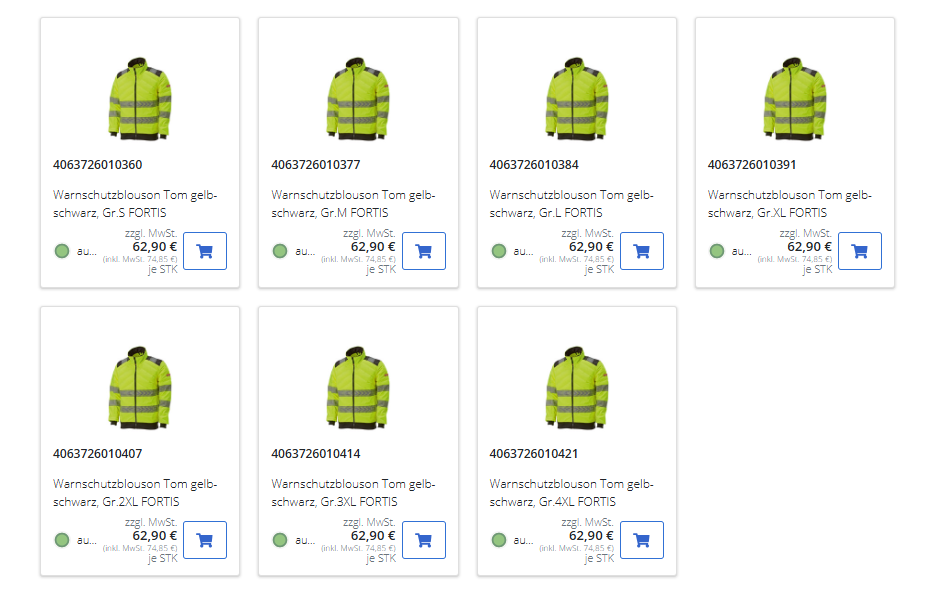Click the shopping cart icon for Gr.XL
The image size is (944, 603).
tap(860, 251)
